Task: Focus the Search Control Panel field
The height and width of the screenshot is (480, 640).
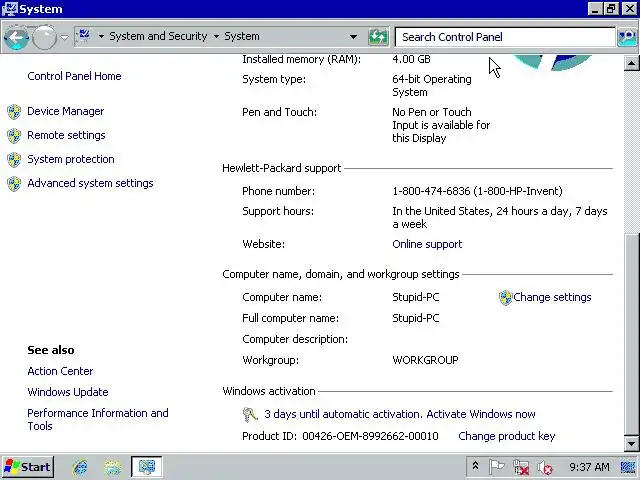Action: coord(505,37)
